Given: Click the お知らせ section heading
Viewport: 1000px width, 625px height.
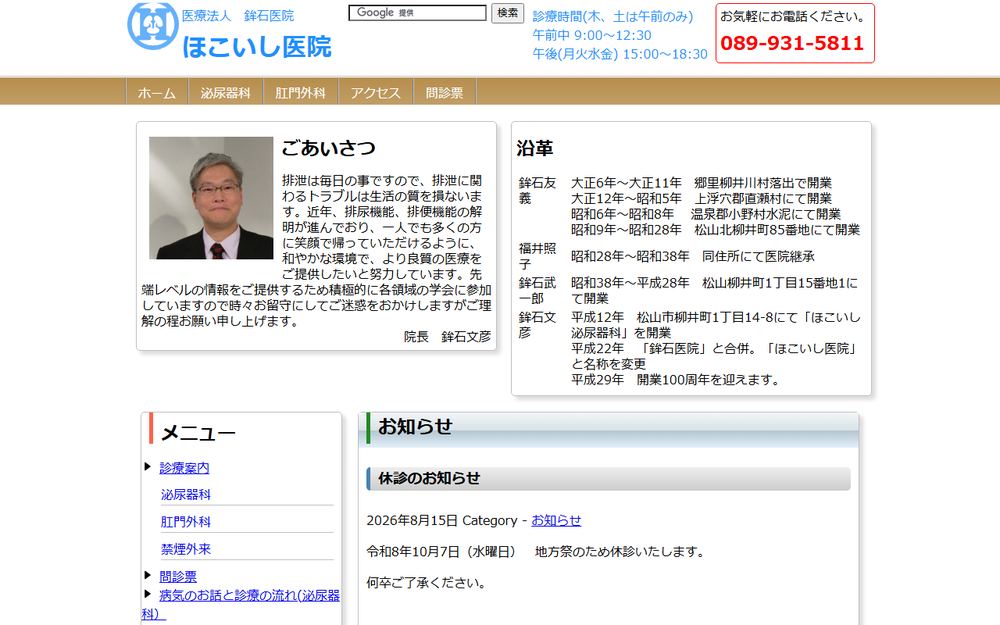Looking at the screenshot, I should (x=415, y=426).
